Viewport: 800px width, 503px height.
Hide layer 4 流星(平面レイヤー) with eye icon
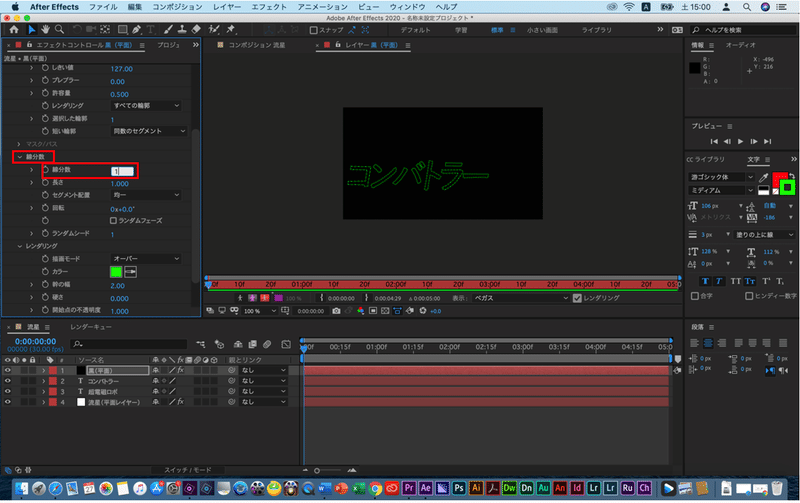8,402
